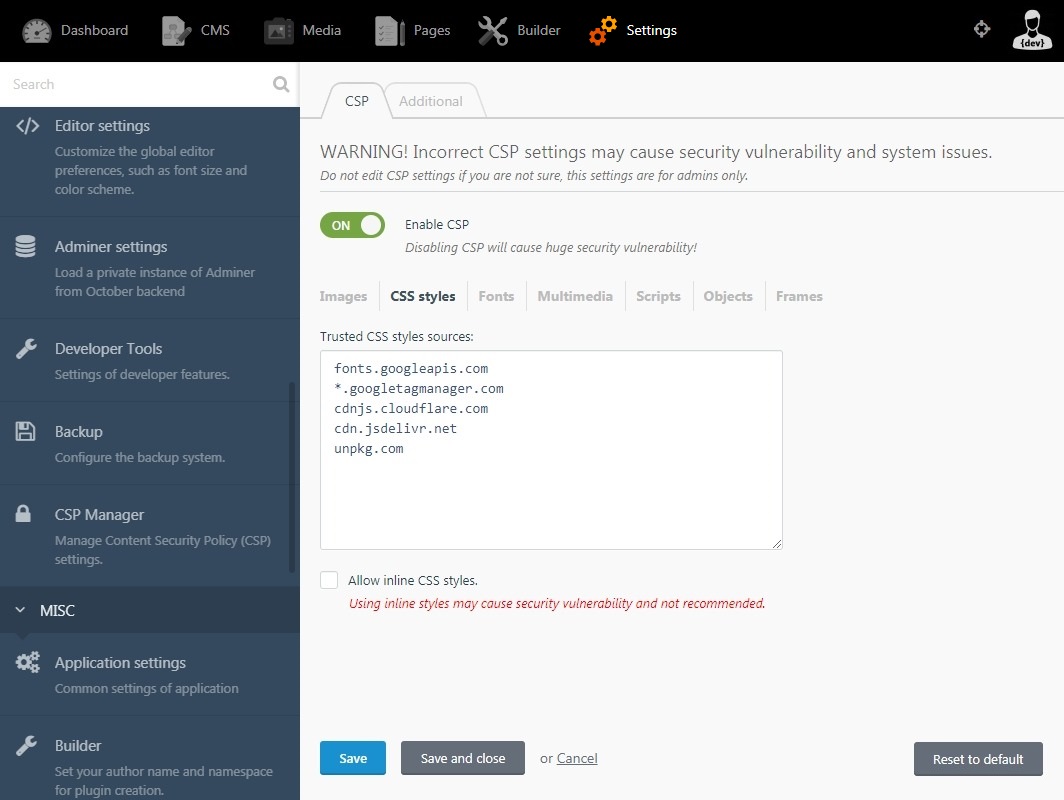Open the Objects sources tab
Image resolution: width=1064 pixels, height=800 pixels.
[x=727, y=297]
